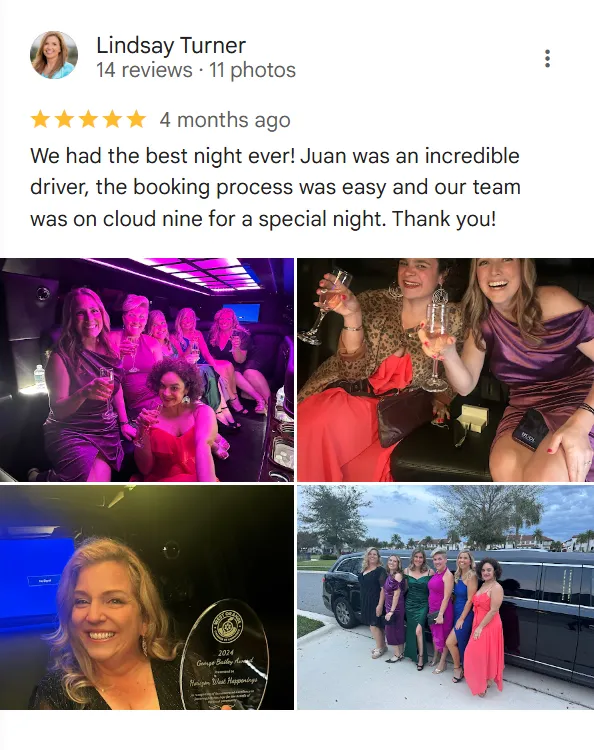
Task: Click Lindsay Turner's round profile avatar
Action: (x=54, y=55)
